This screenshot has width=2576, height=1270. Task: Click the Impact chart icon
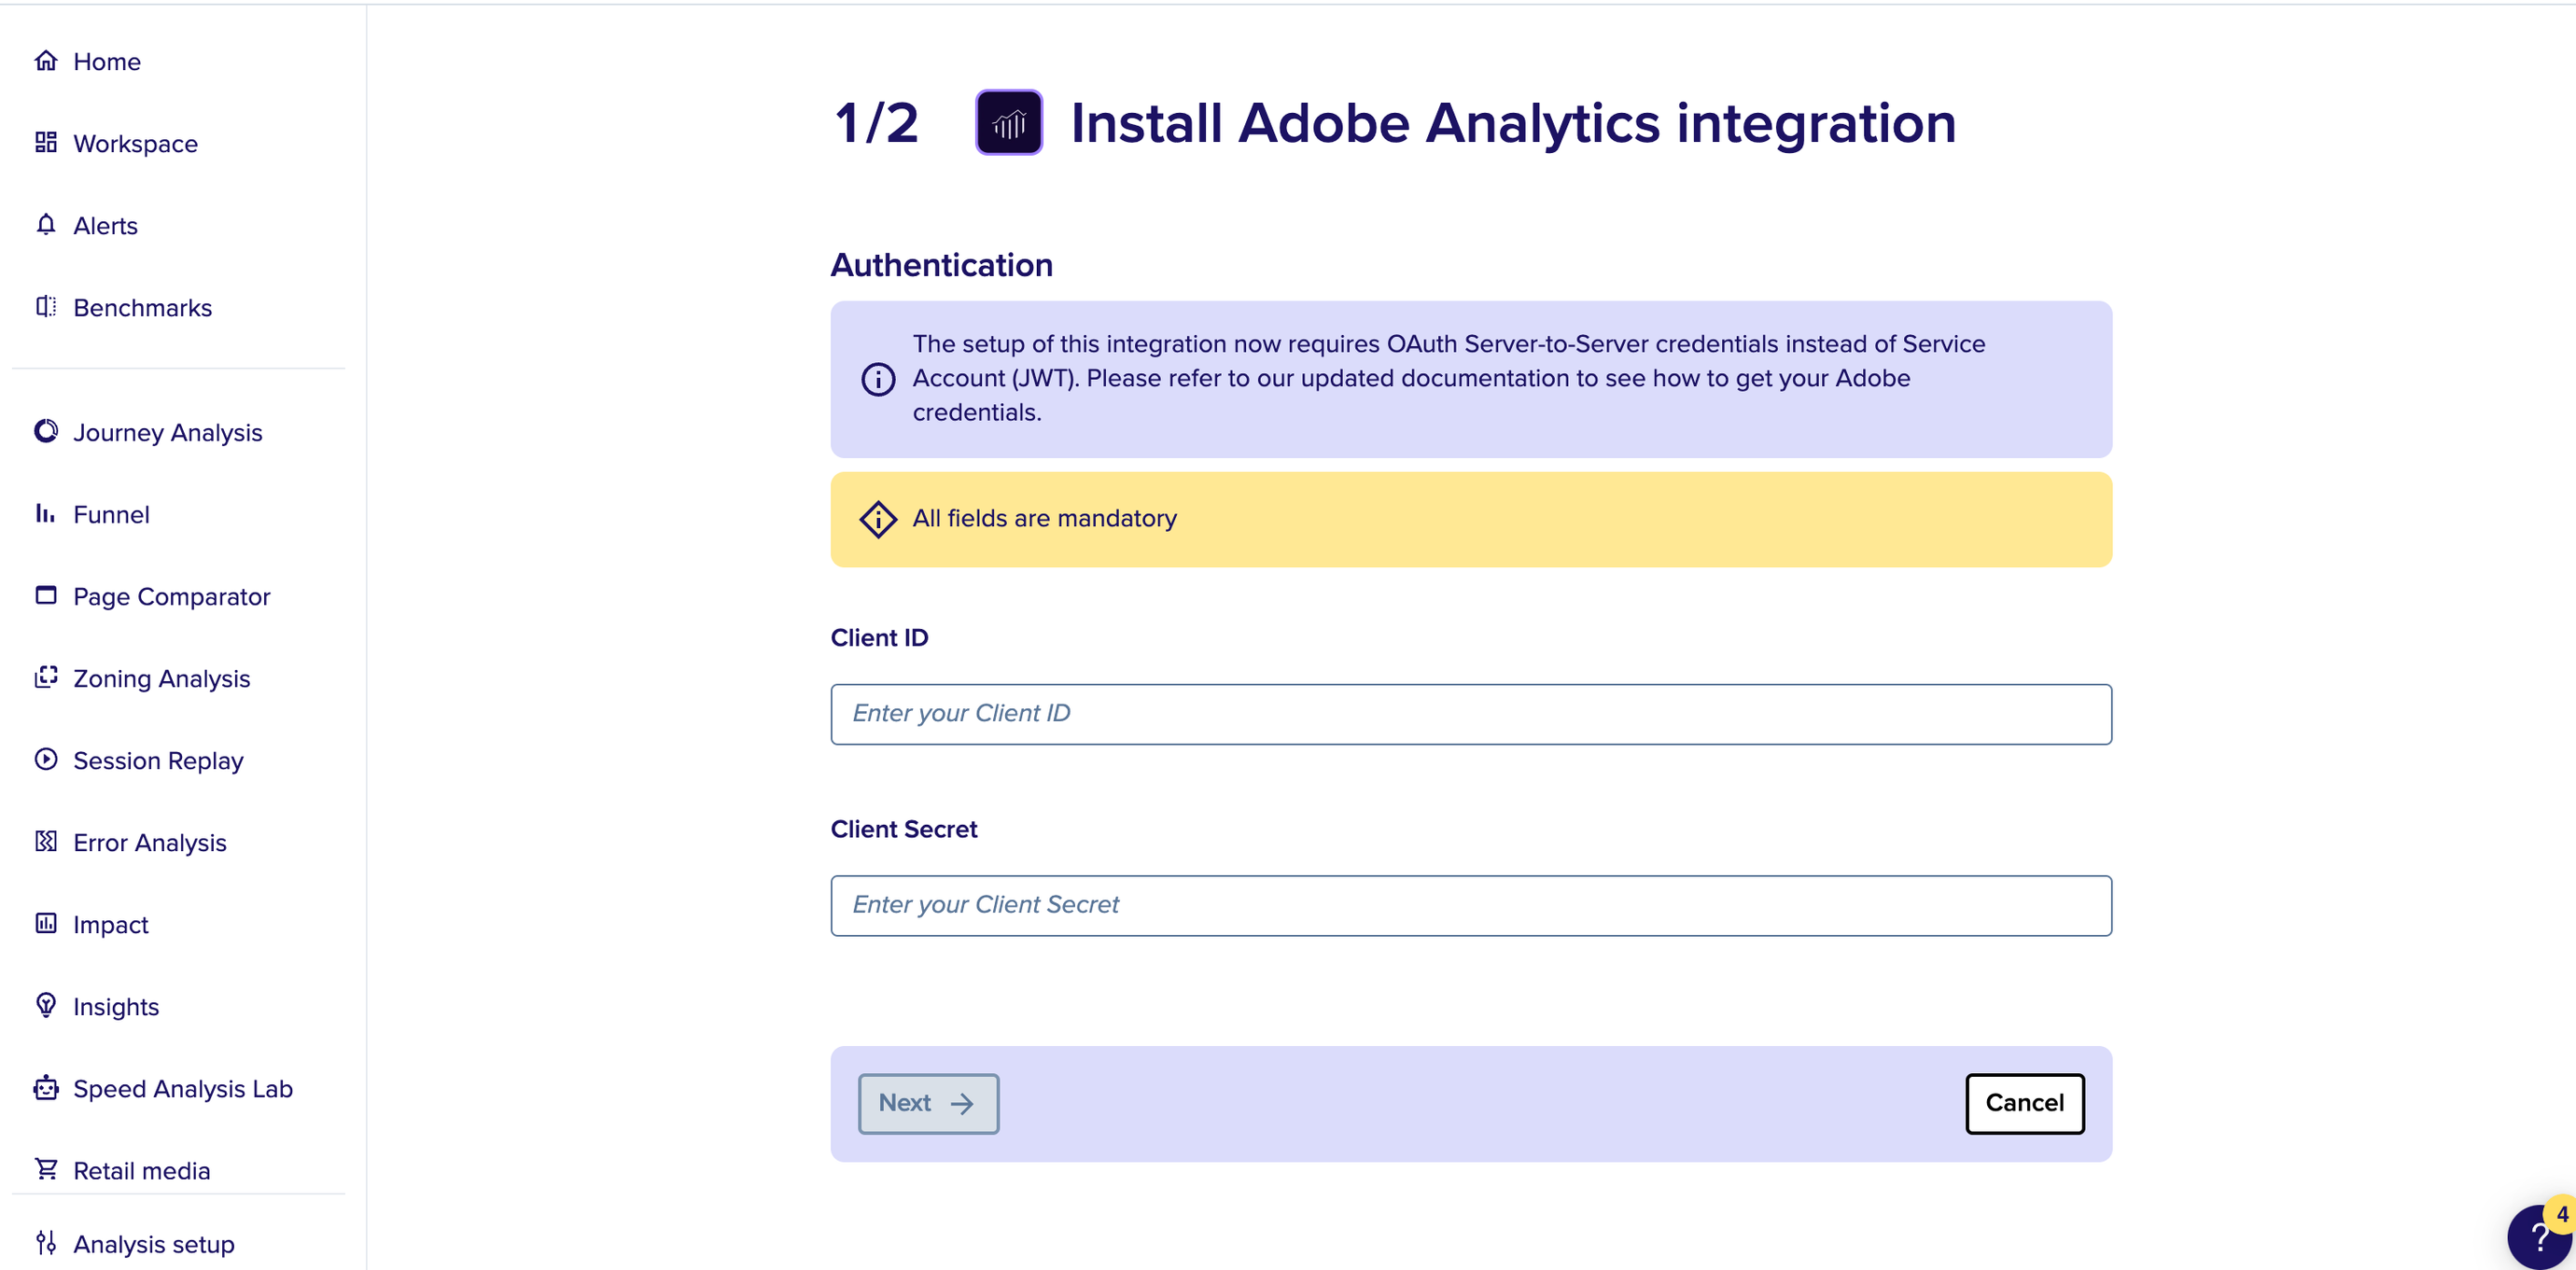pyautogui.click(x=46, y=923)
